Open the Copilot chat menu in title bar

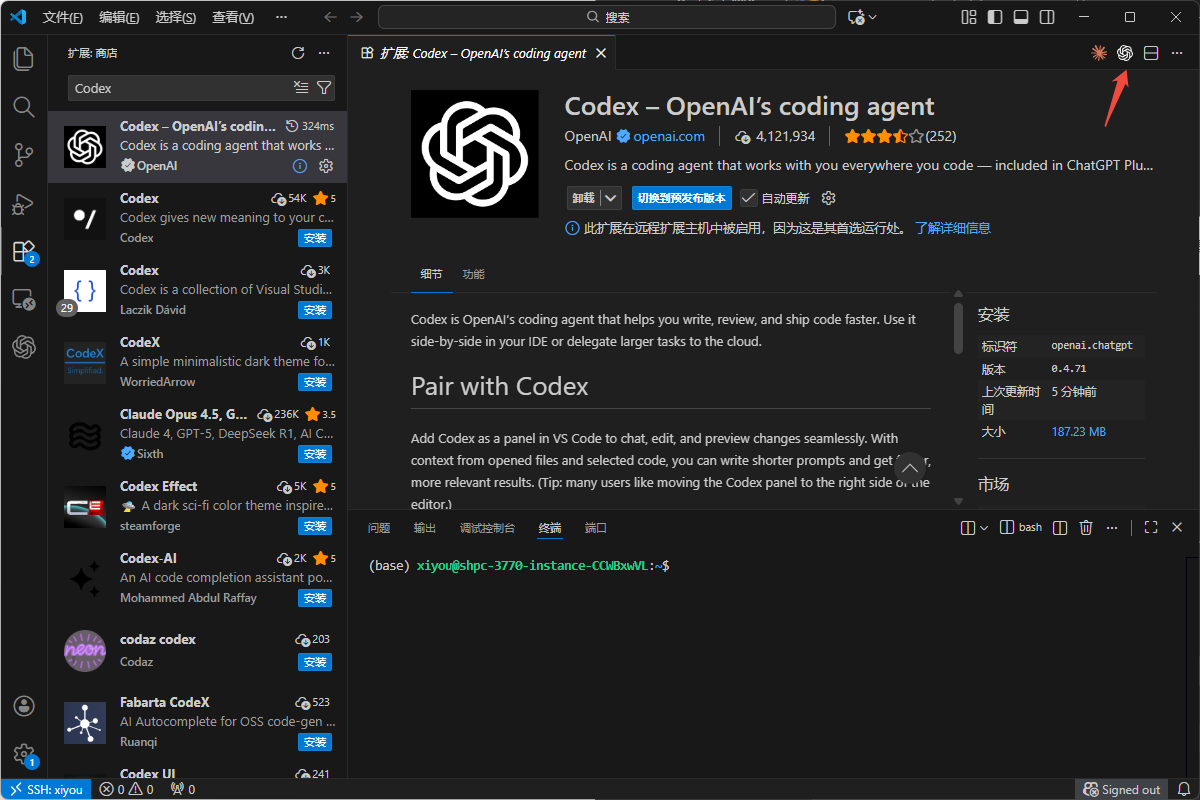(x=862, y=17)
